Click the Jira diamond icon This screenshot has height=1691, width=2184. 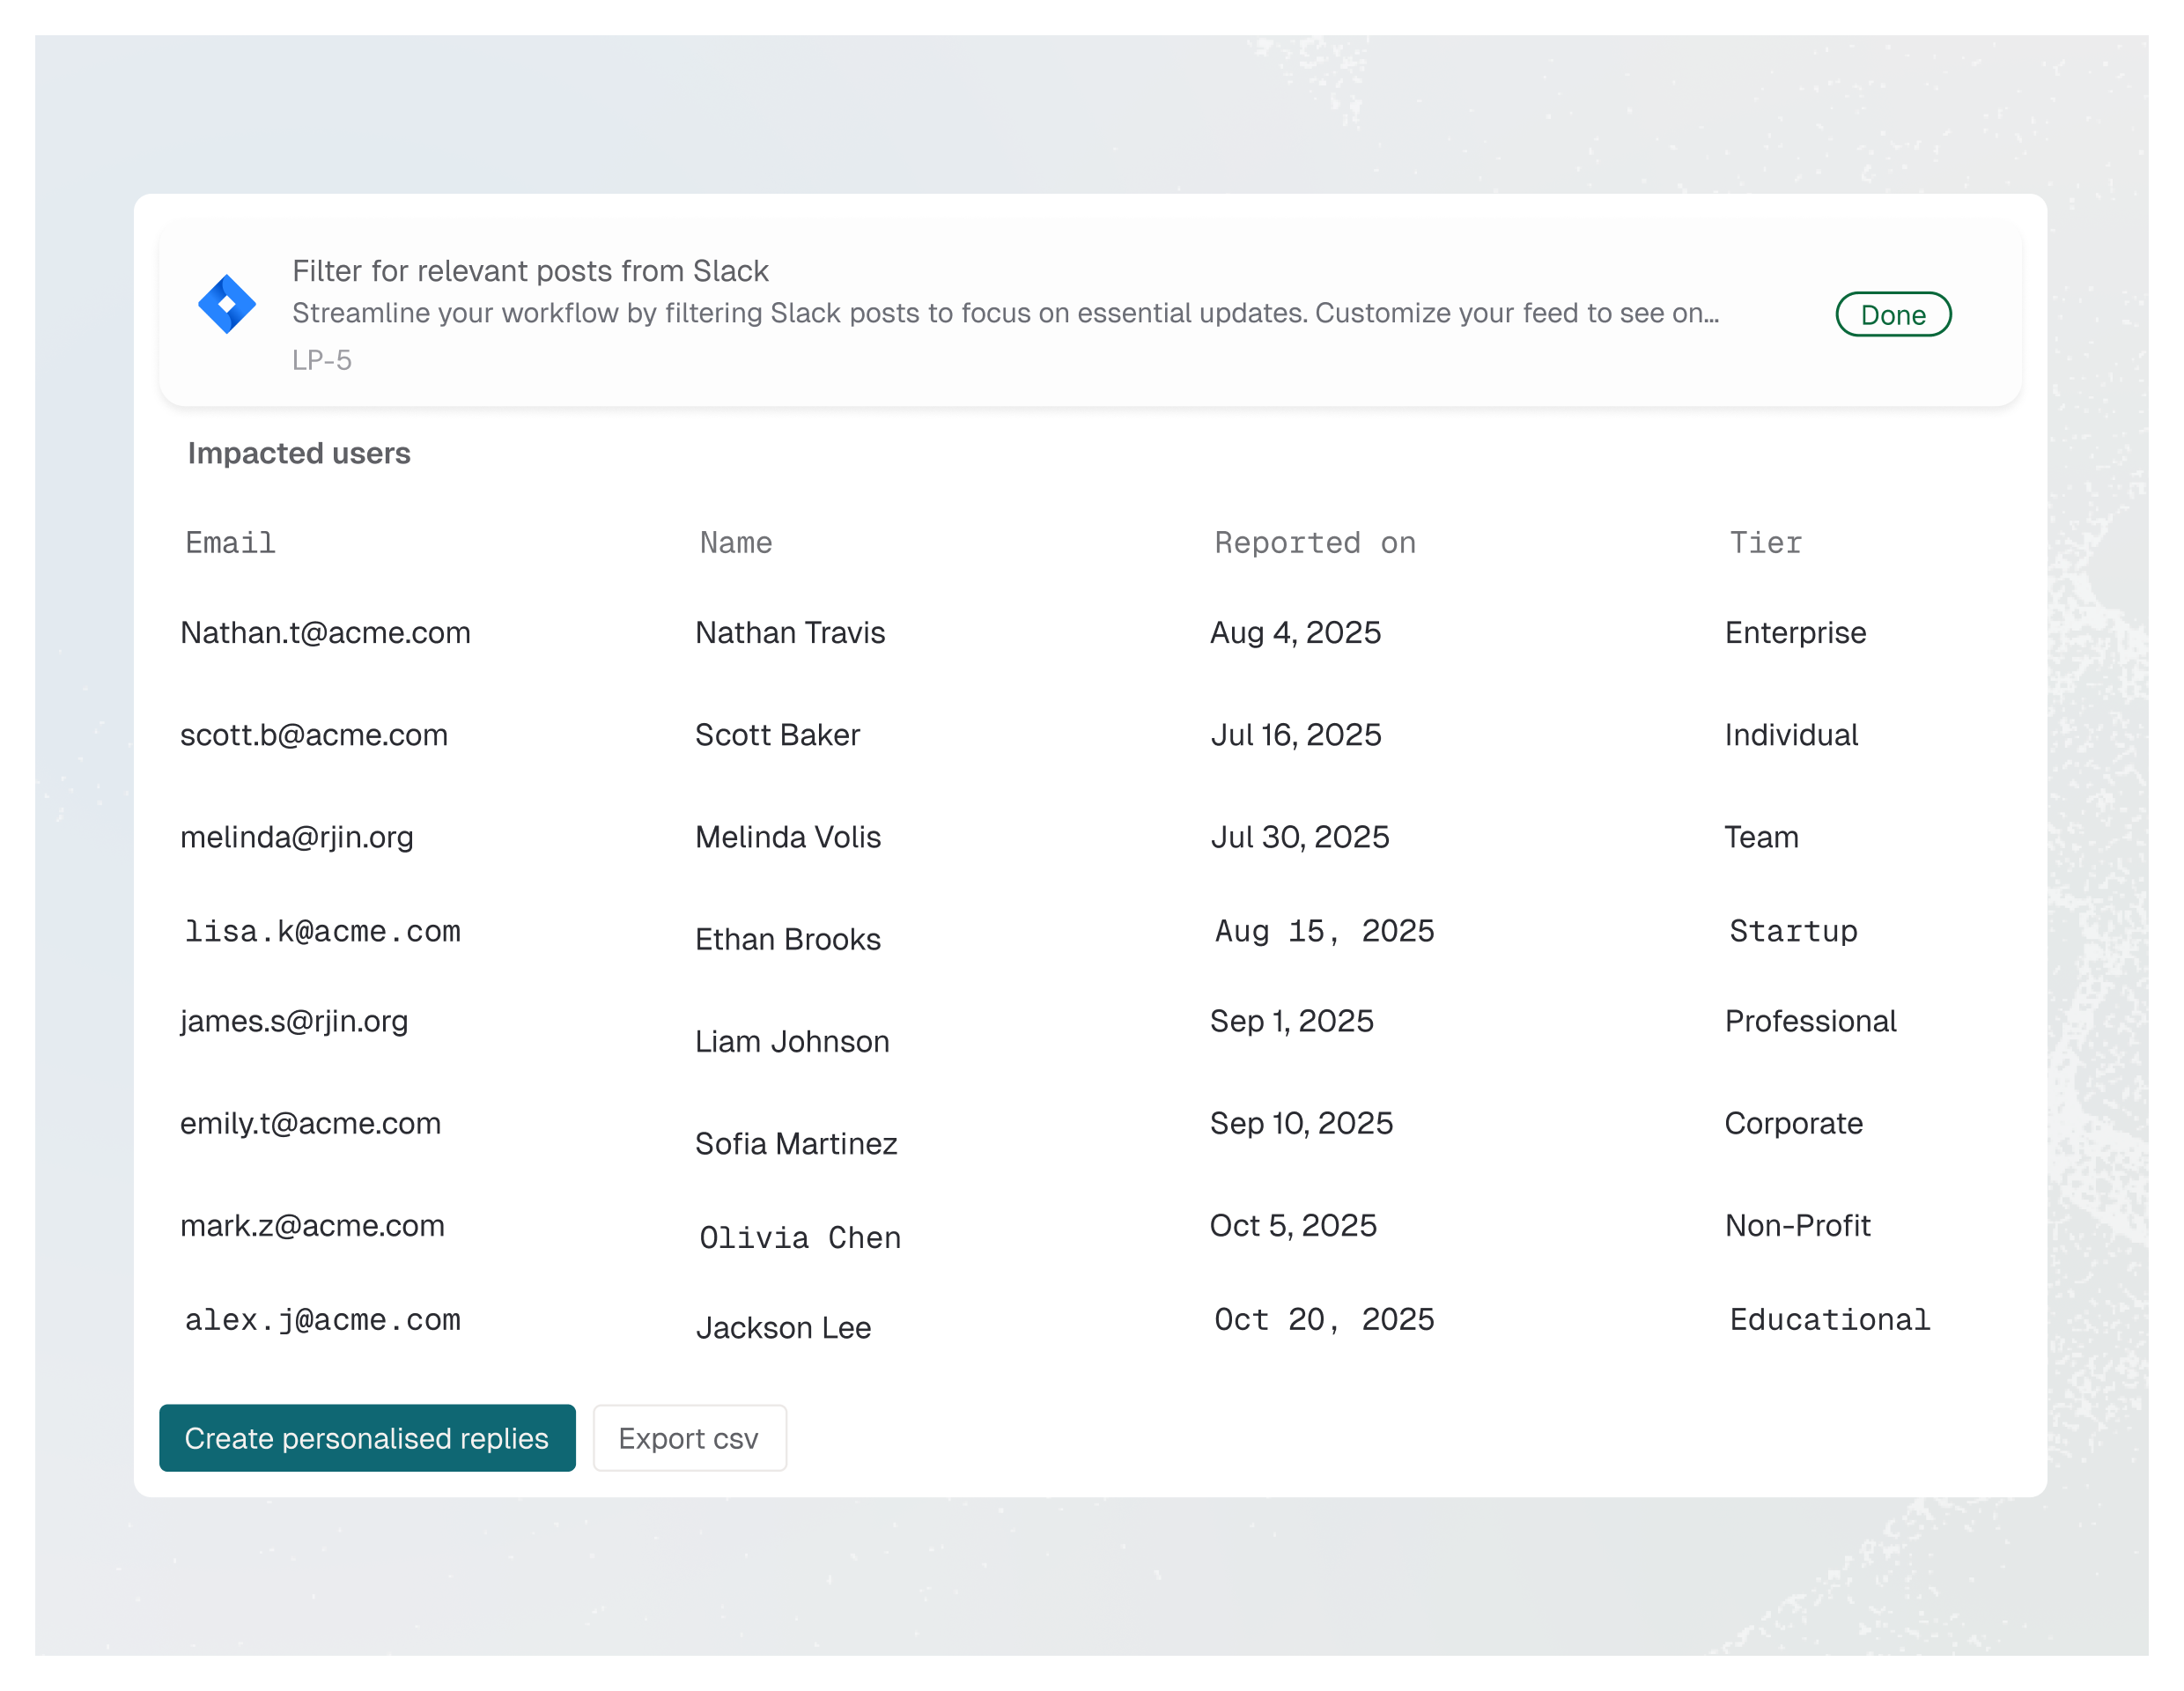point(227,304)
